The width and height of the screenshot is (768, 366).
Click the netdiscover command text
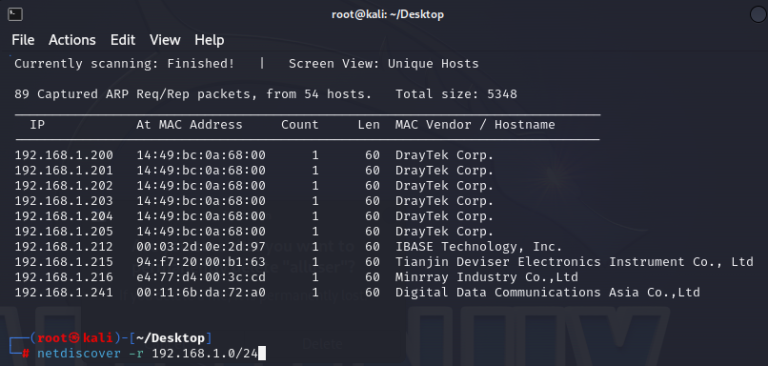pos(78,353)
